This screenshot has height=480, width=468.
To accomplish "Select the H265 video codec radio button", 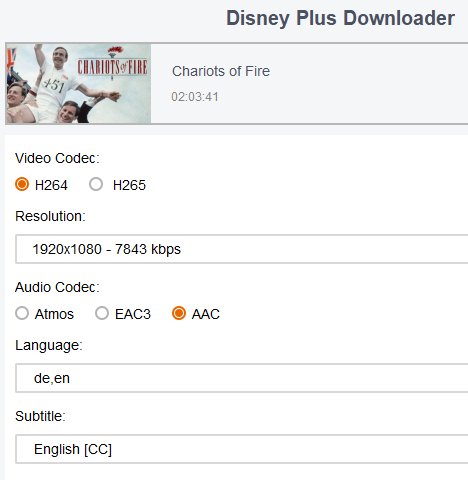I will (96, 184).
